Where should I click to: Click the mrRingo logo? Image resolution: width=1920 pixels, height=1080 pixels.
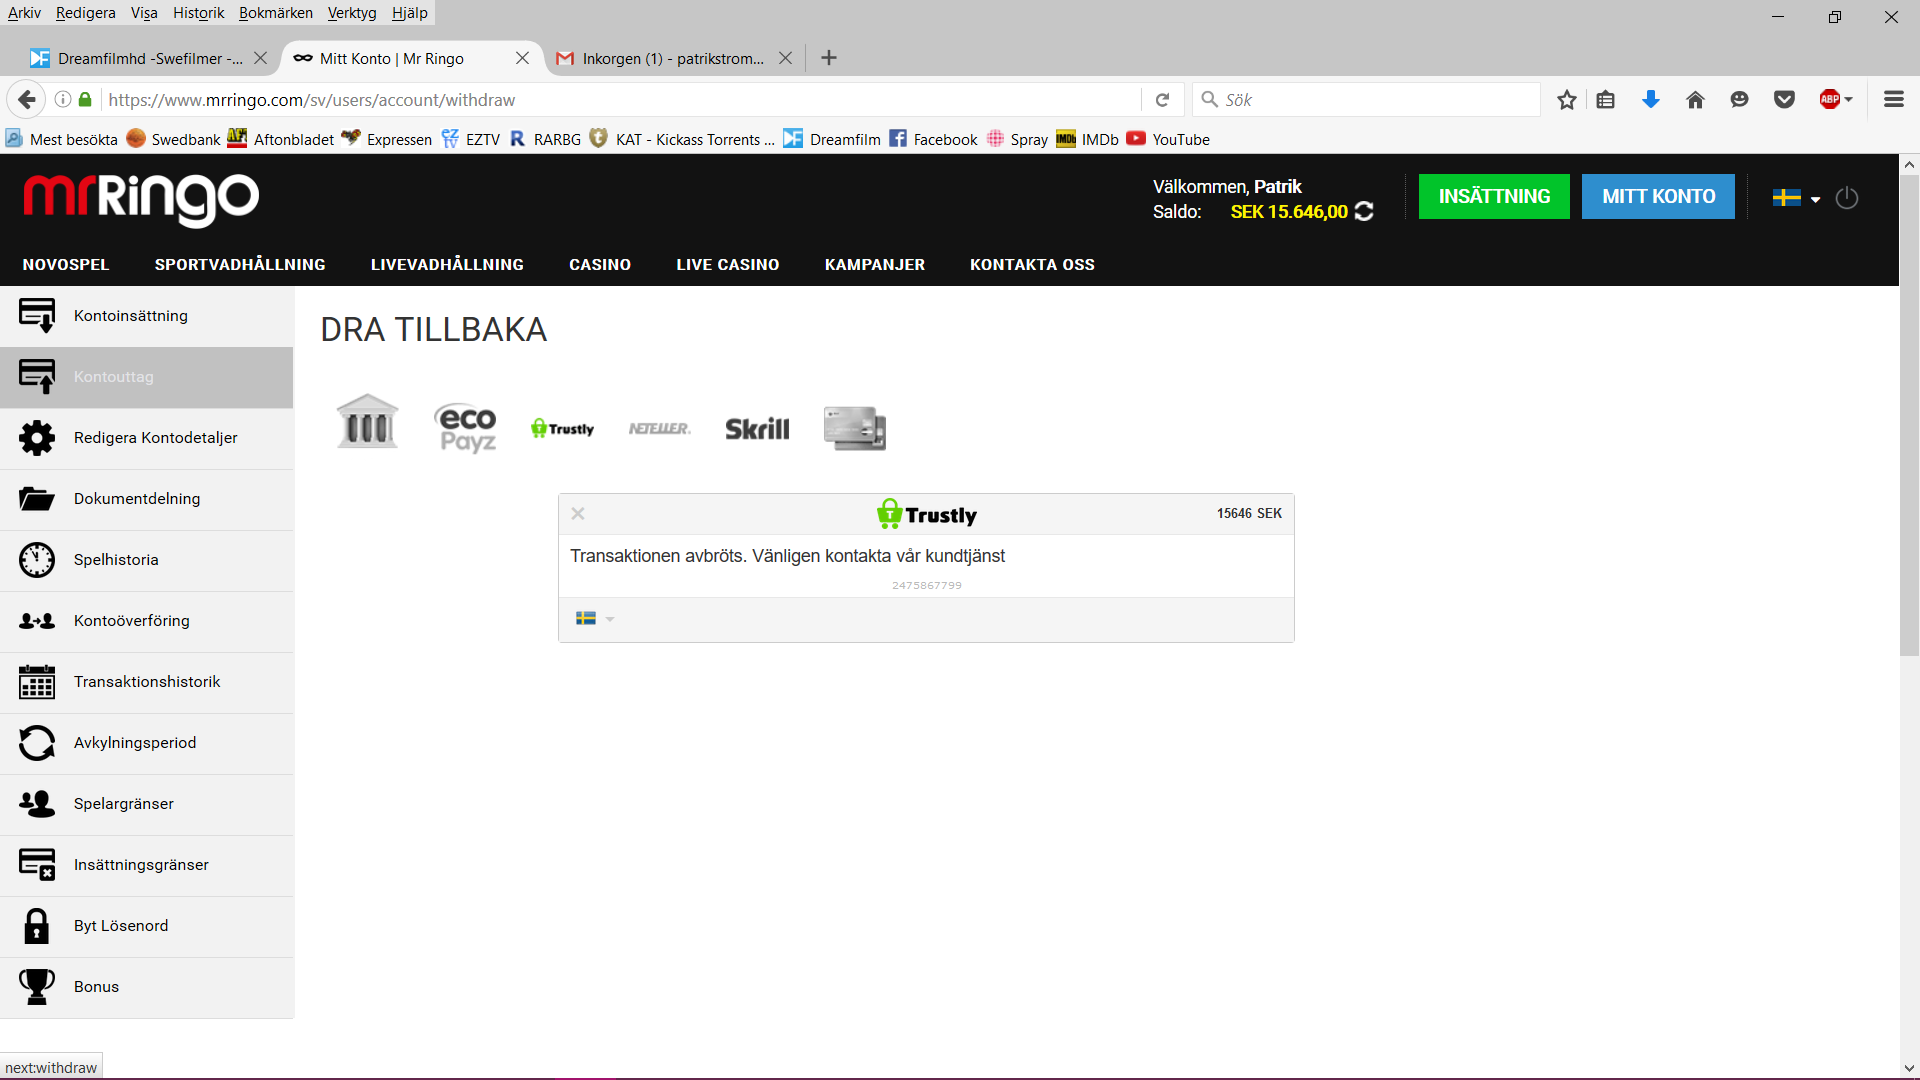tap(141, 199)
